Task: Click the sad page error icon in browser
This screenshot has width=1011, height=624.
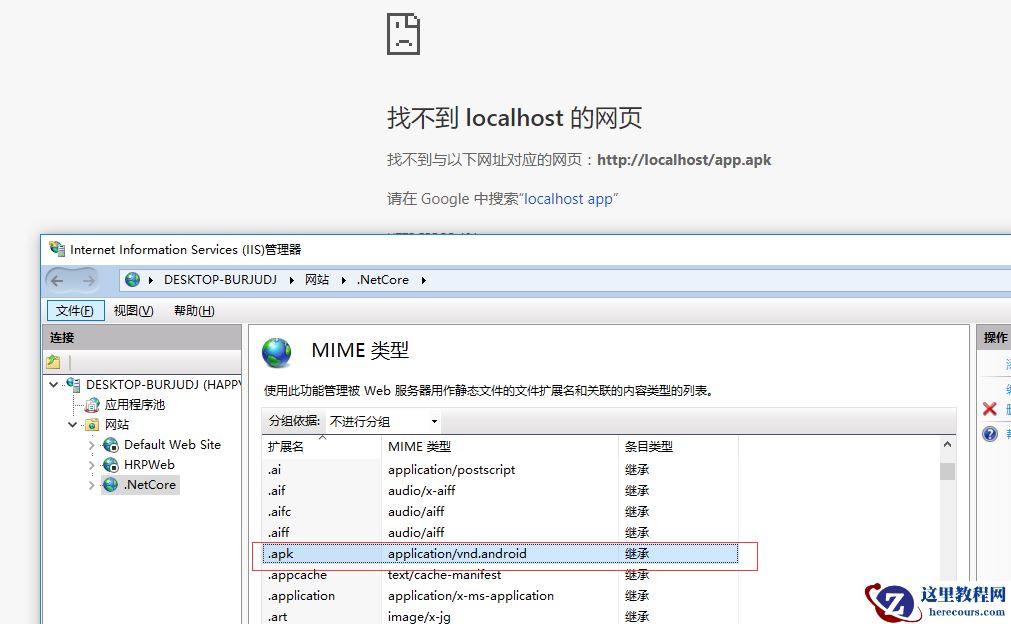Action: (404, 34)
